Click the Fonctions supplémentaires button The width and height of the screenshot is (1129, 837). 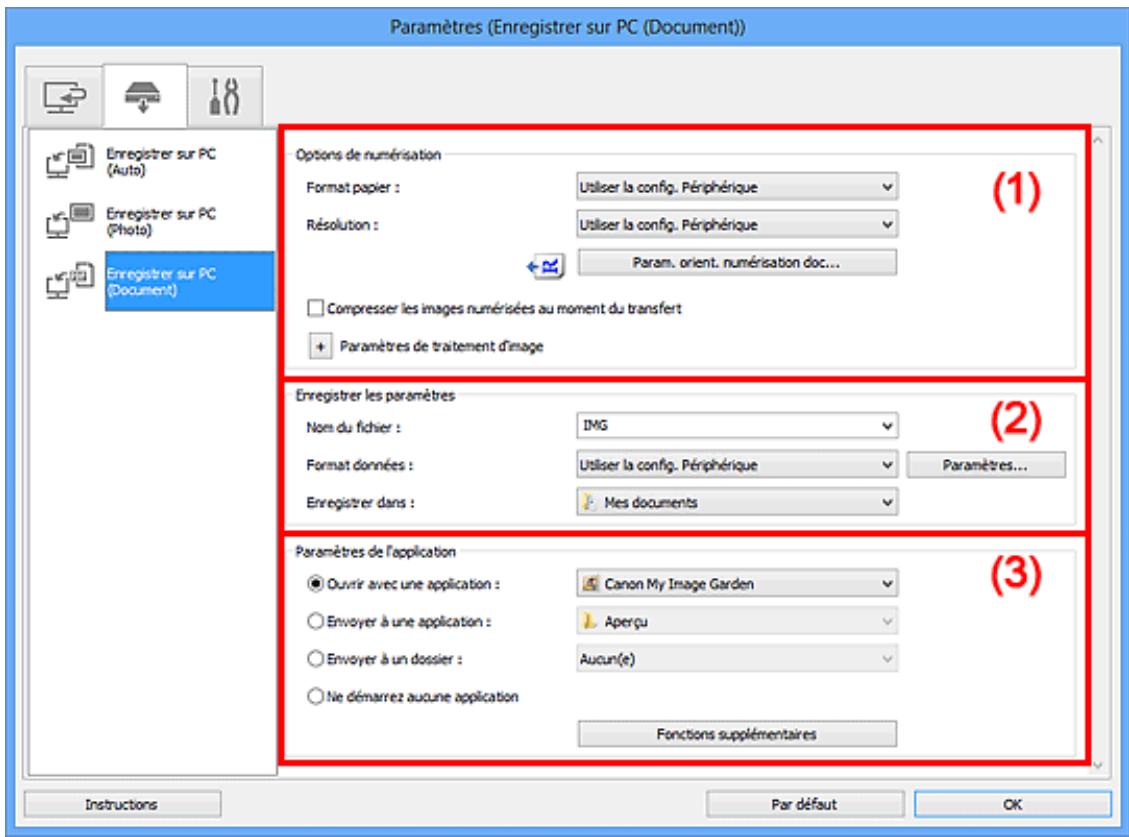737,734
